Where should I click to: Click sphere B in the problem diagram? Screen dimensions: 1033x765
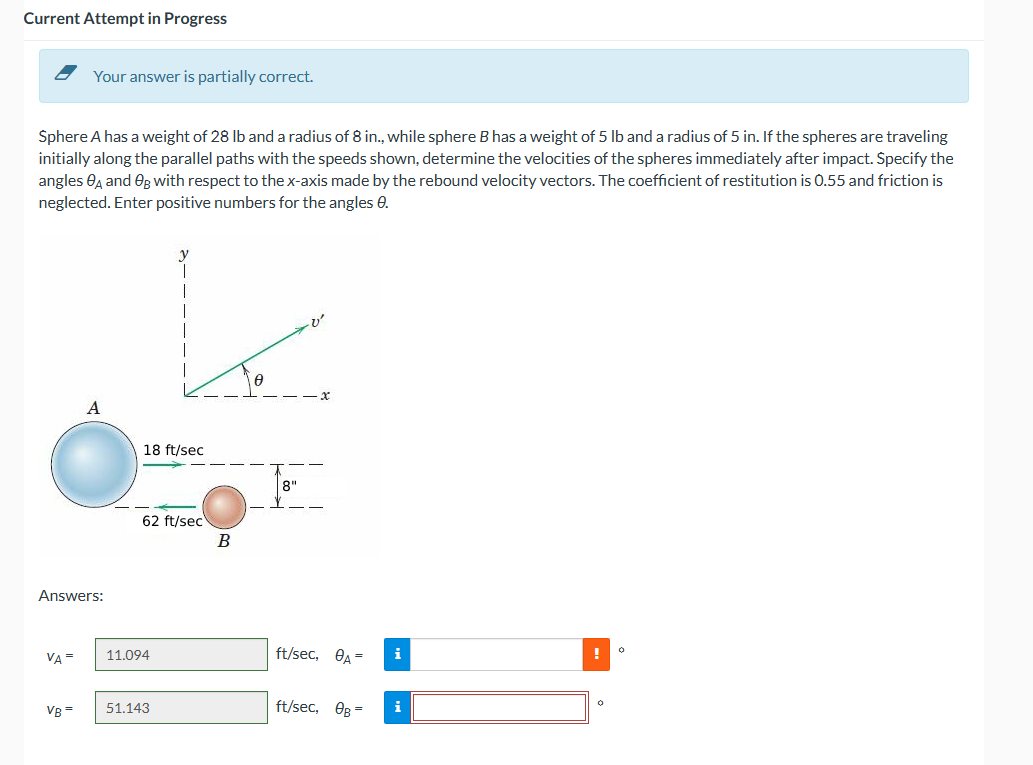point(226,506)
